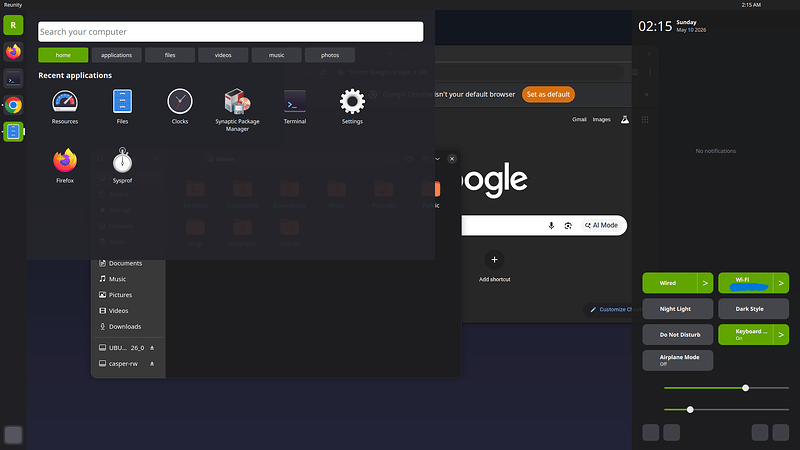Screen dimensions: 800x450
Task: Open Google Lens image search icon
Action: [x=568, y=226]
